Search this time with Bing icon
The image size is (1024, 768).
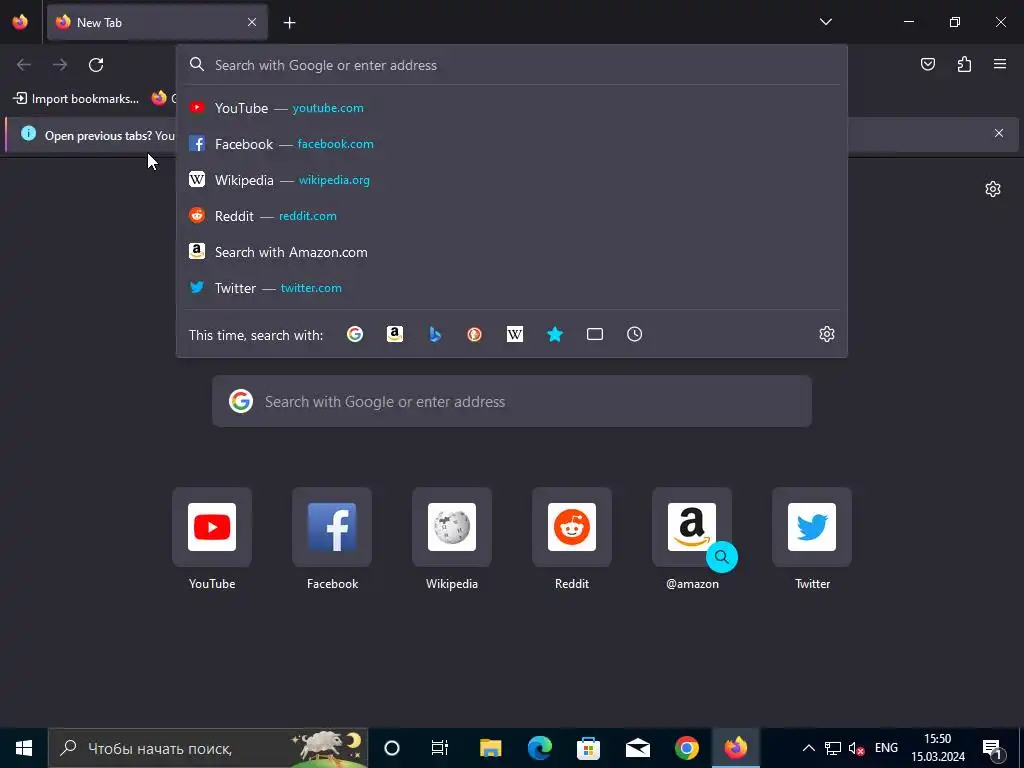(x=435, y=334)
